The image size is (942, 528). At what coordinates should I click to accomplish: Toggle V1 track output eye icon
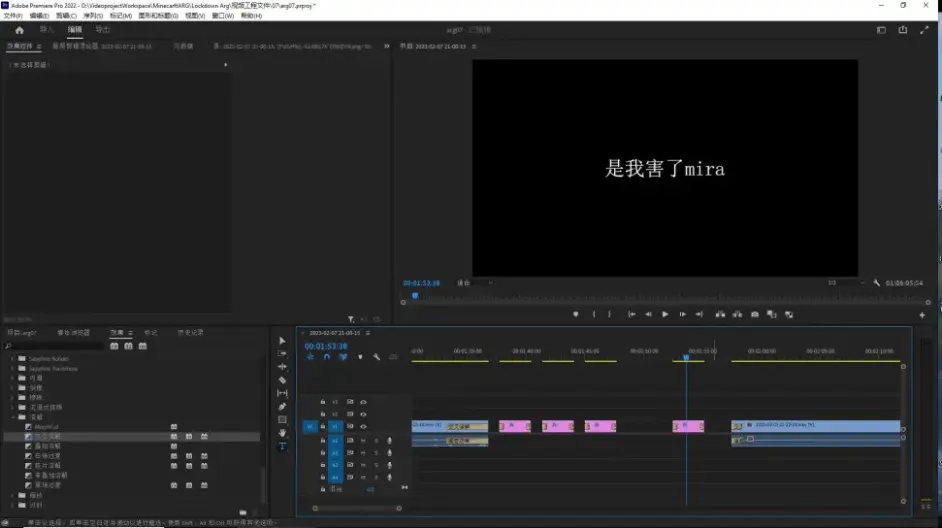coord(363,427)
